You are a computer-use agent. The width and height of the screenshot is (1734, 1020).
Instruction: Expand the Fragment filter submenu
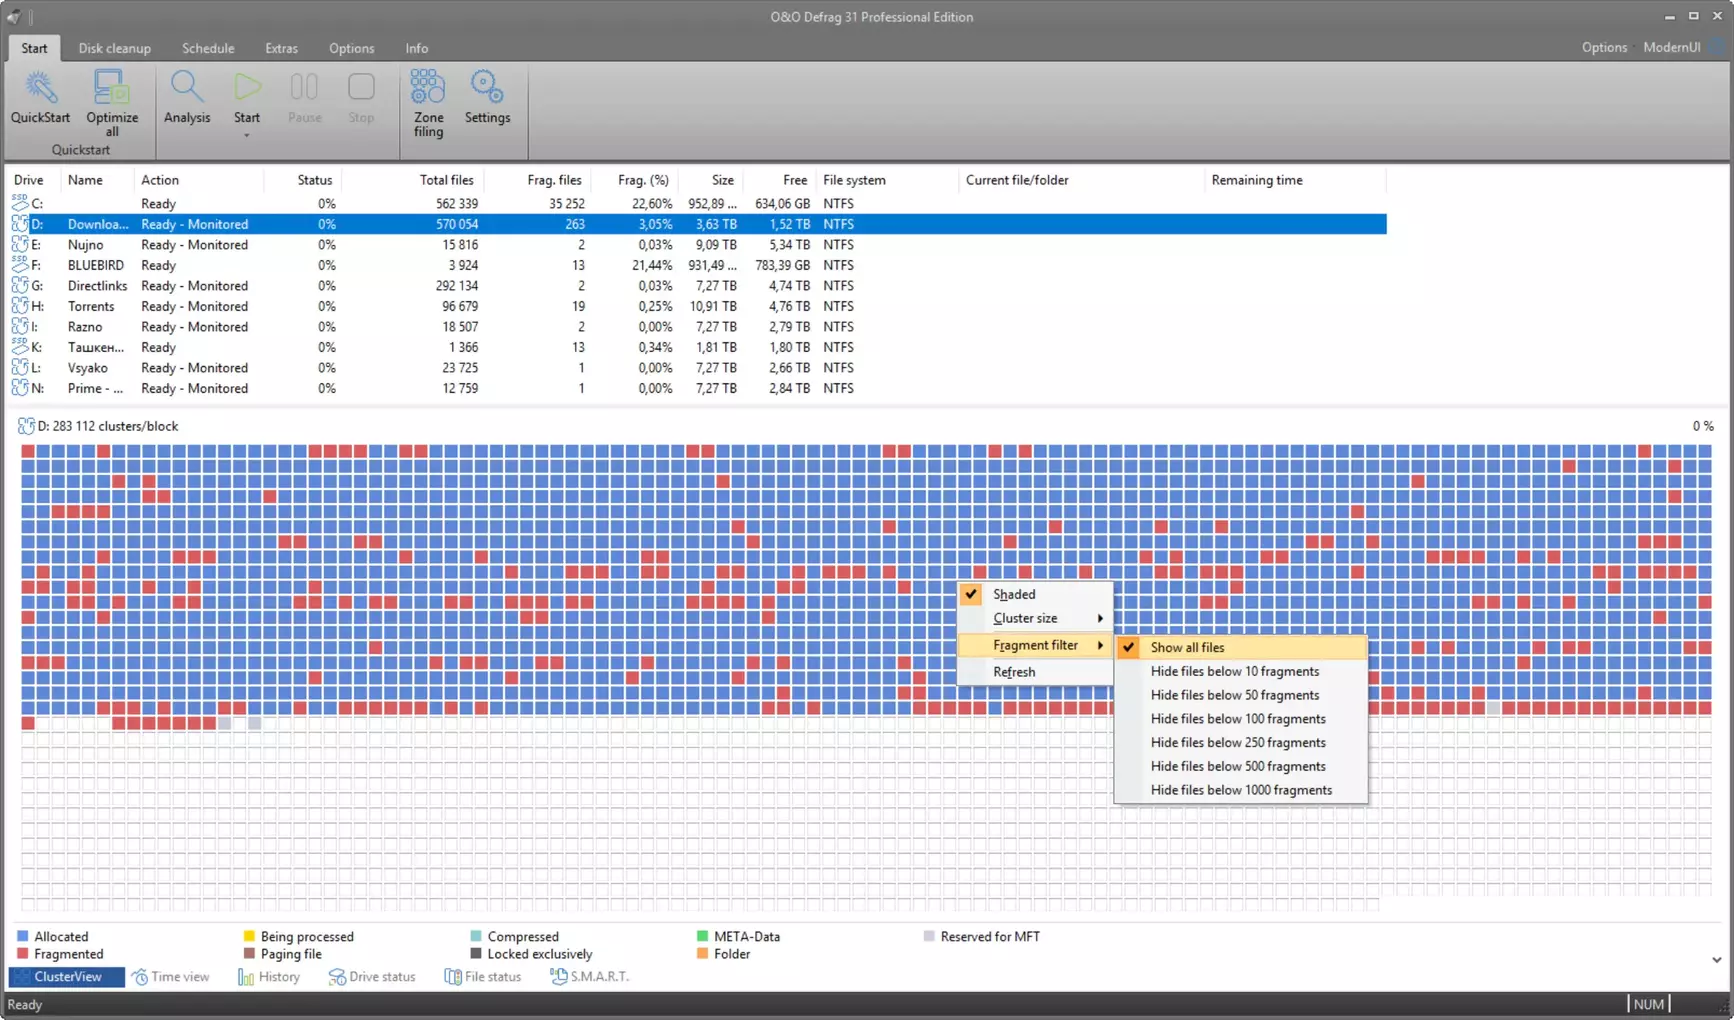pos(1034,646)
